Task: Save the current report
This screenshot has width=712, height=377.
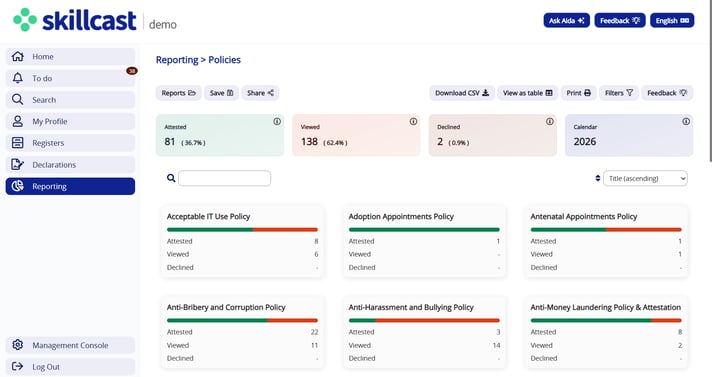Action: pyautogui.click(x=221, y=93)
